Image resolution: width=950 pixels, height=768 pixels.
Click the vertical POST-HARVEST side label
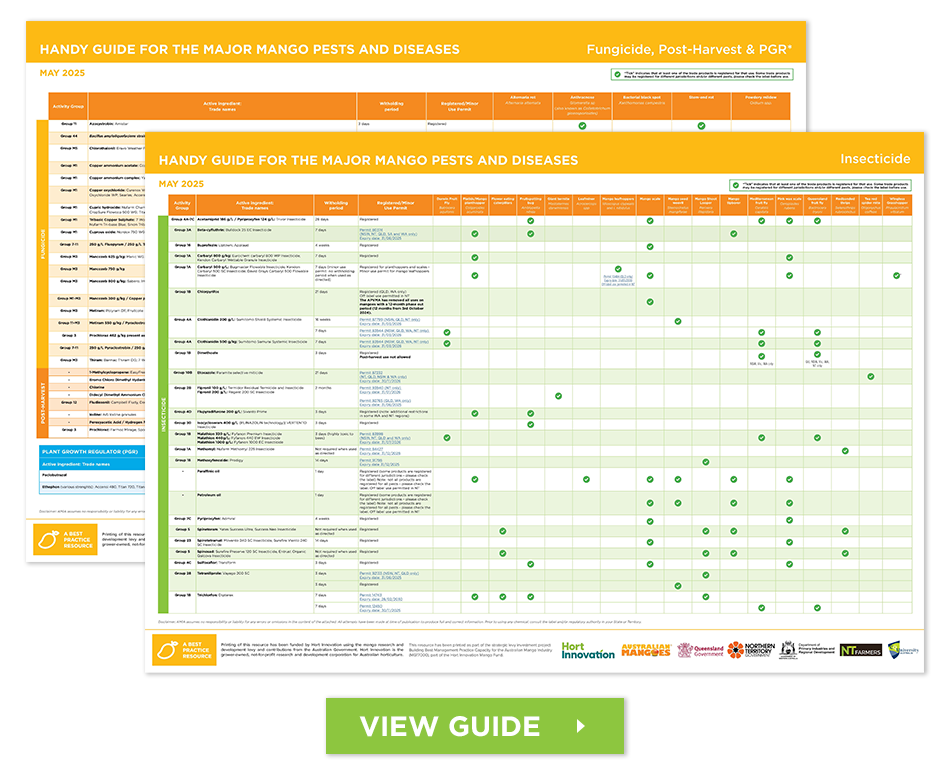point(43,403)
